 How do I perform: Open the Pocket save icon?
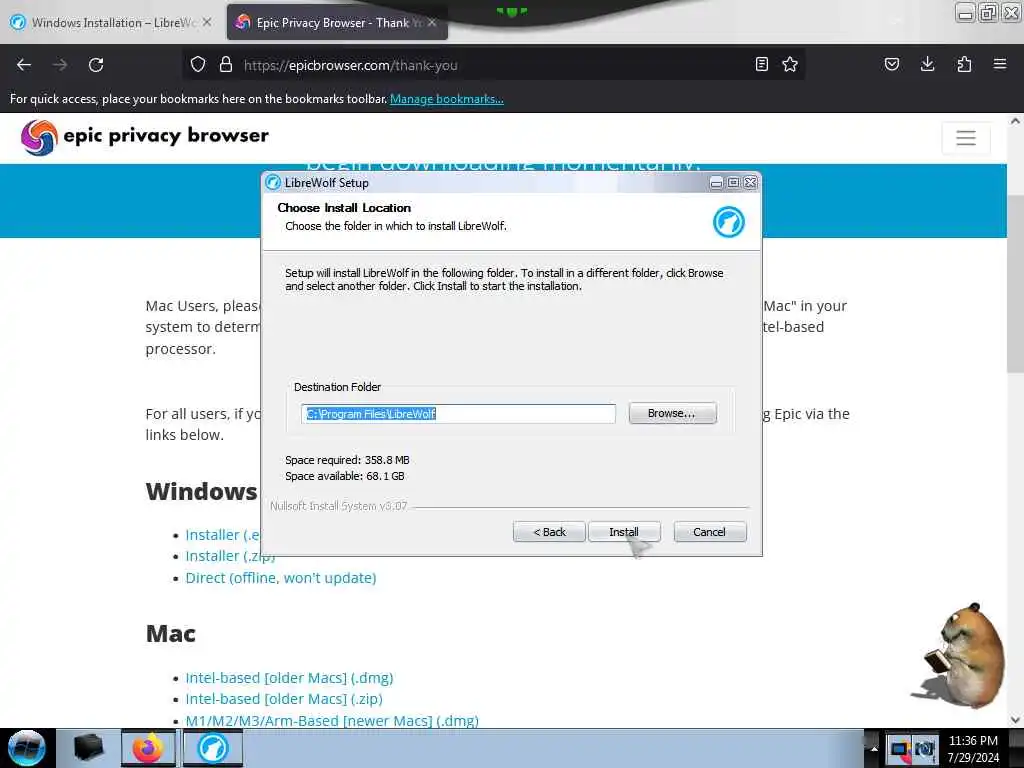point(892,64)
